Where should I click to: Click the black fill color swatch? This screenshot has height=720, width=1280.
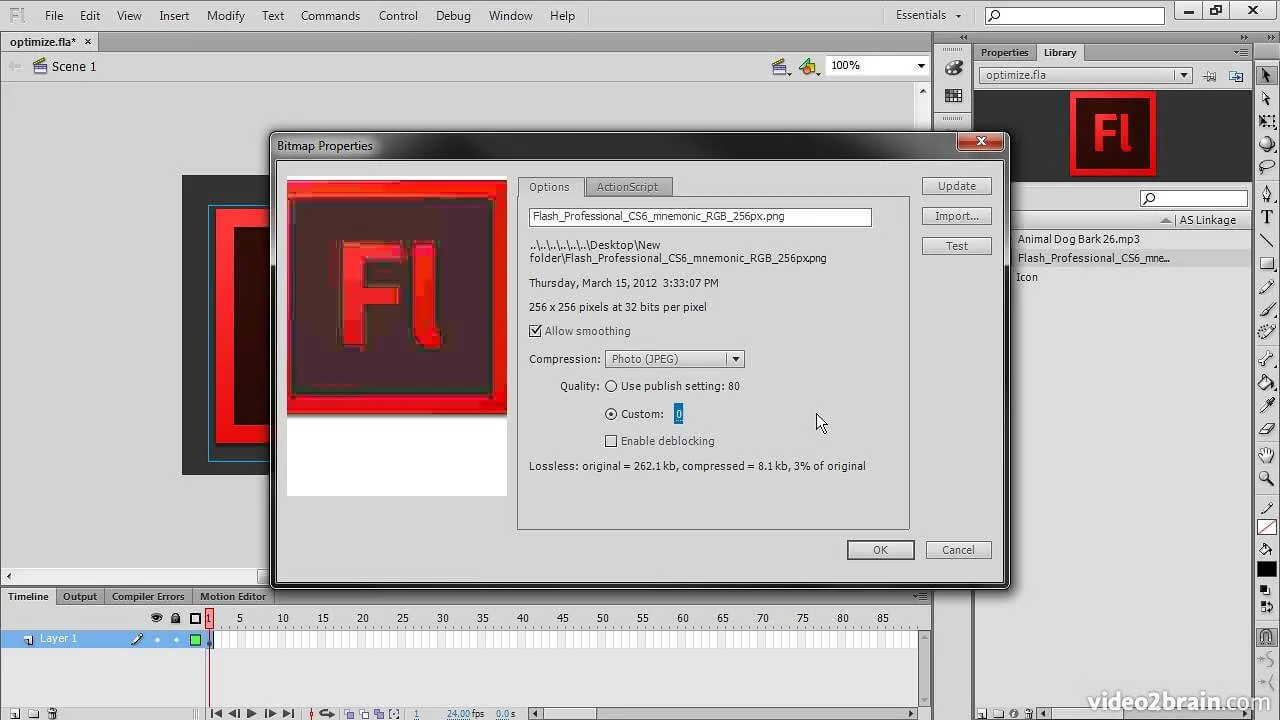click(1266, 570)
